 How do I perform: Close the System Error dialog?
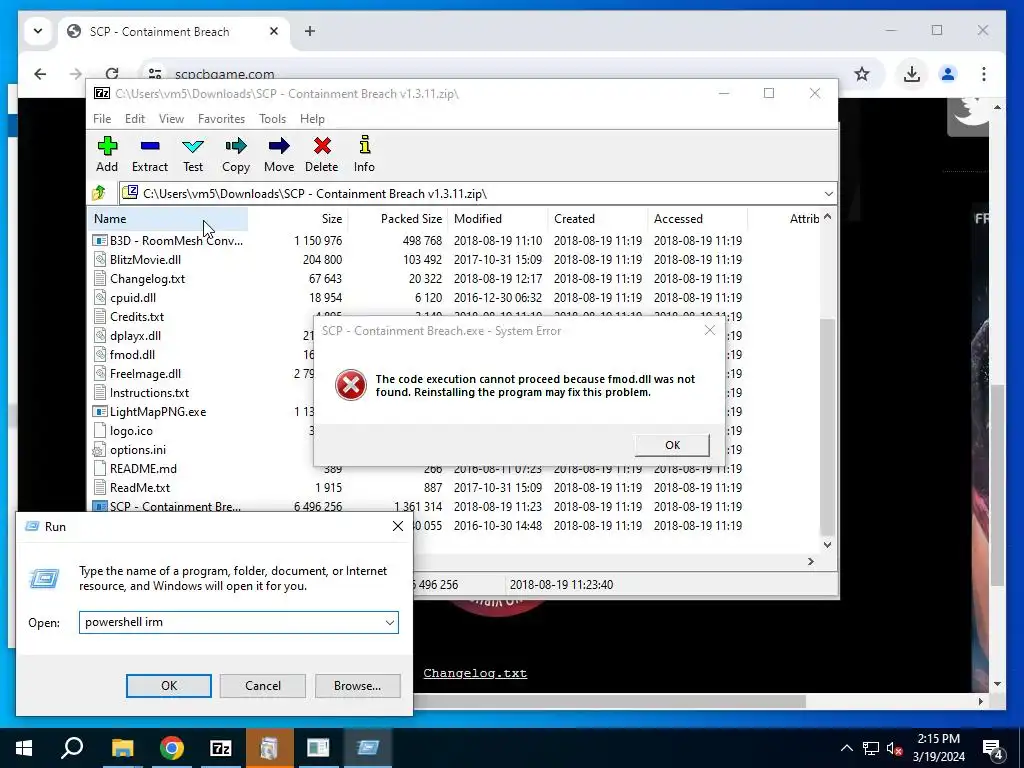point(710,330)
